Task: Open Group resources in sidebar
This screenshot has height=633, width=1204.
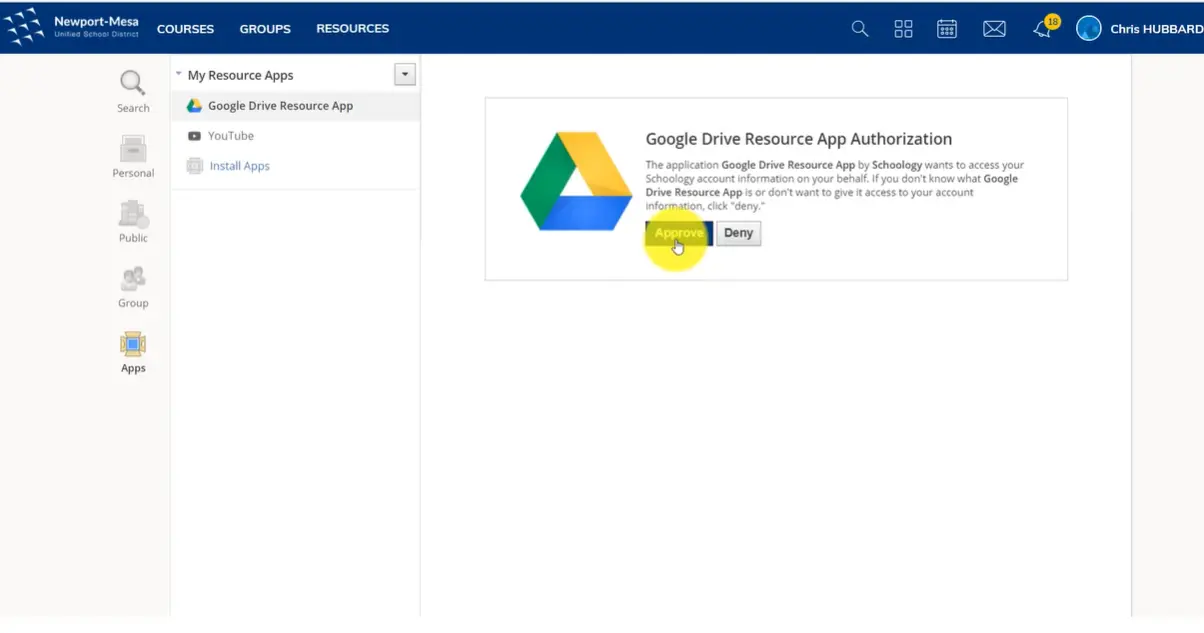Action: pyautogui.click(x=133, y=287)
